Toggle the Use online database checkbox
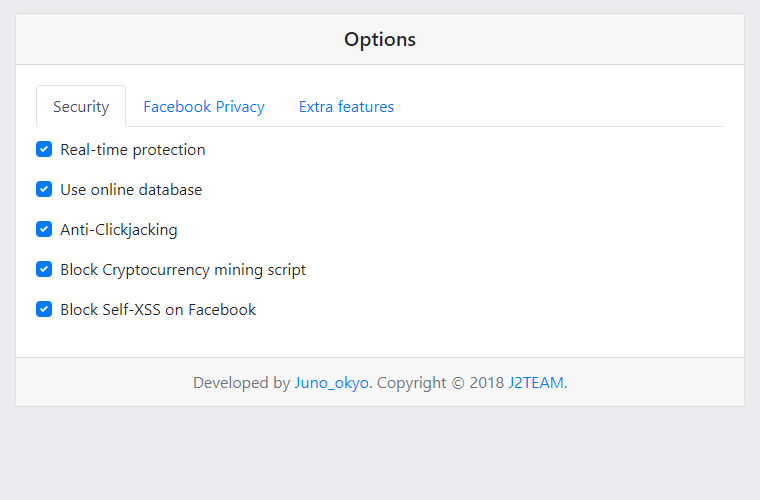 point(44,189)
